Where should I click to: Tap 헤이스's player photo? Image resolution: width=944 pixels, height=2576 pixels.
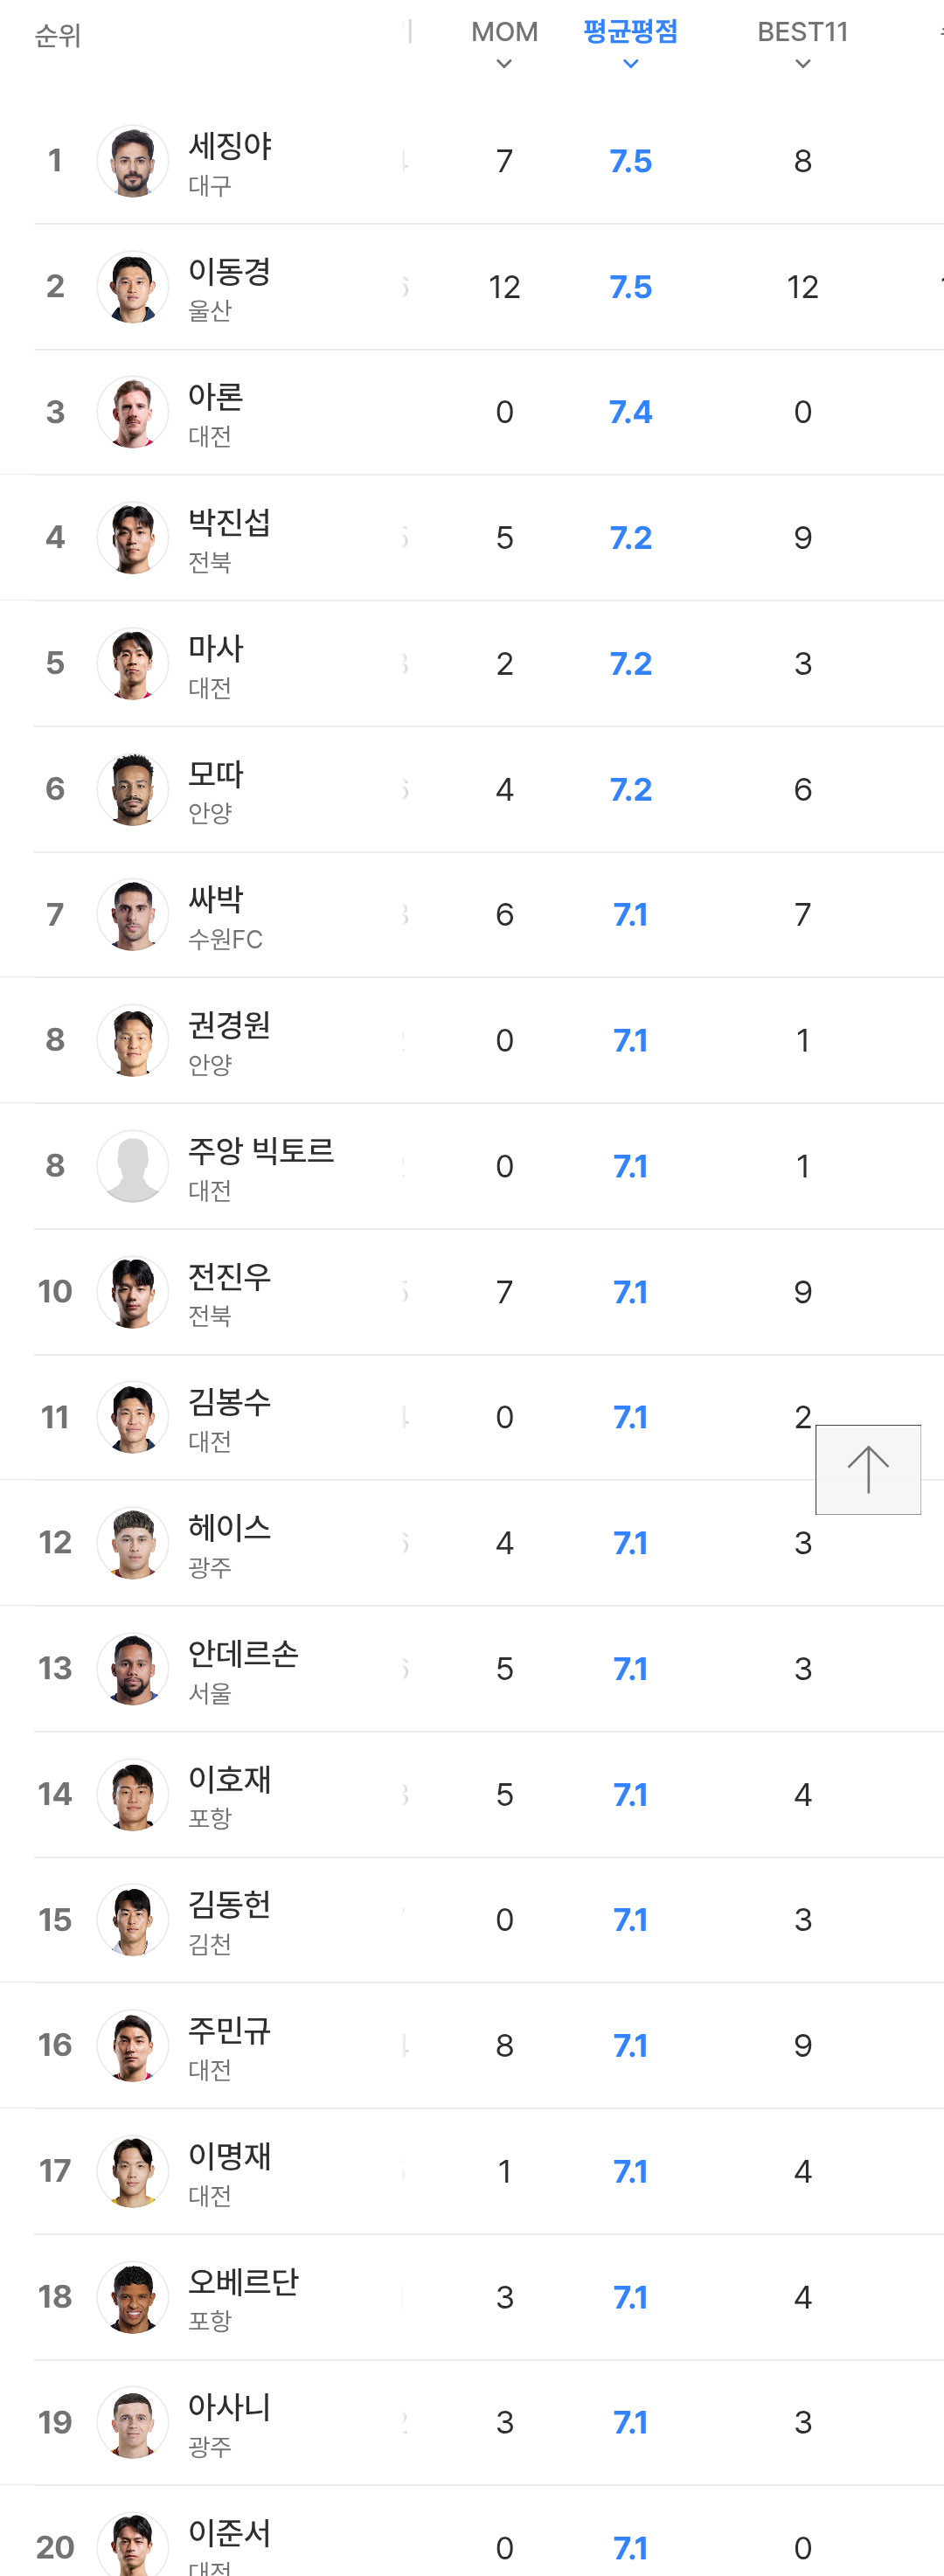[x=132, y=1543]
